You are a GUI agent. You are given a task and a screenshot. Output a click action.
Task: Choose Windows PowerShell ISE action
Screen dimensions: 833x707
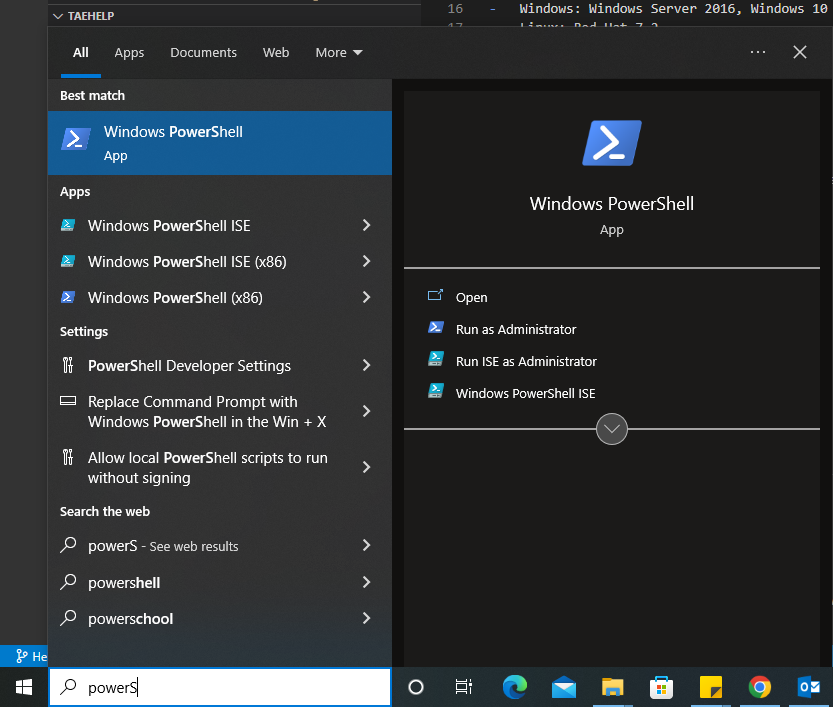525,393
